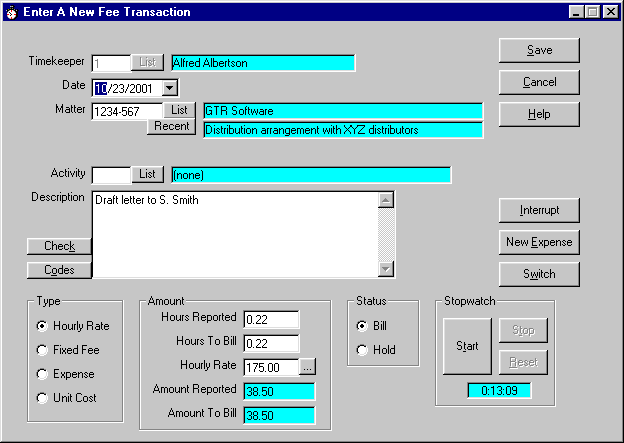Click description scrollbar down arrow
Image resolution: width=624 pixels, height=443 pixels.
pyautogui.click(x=386, y=269)
